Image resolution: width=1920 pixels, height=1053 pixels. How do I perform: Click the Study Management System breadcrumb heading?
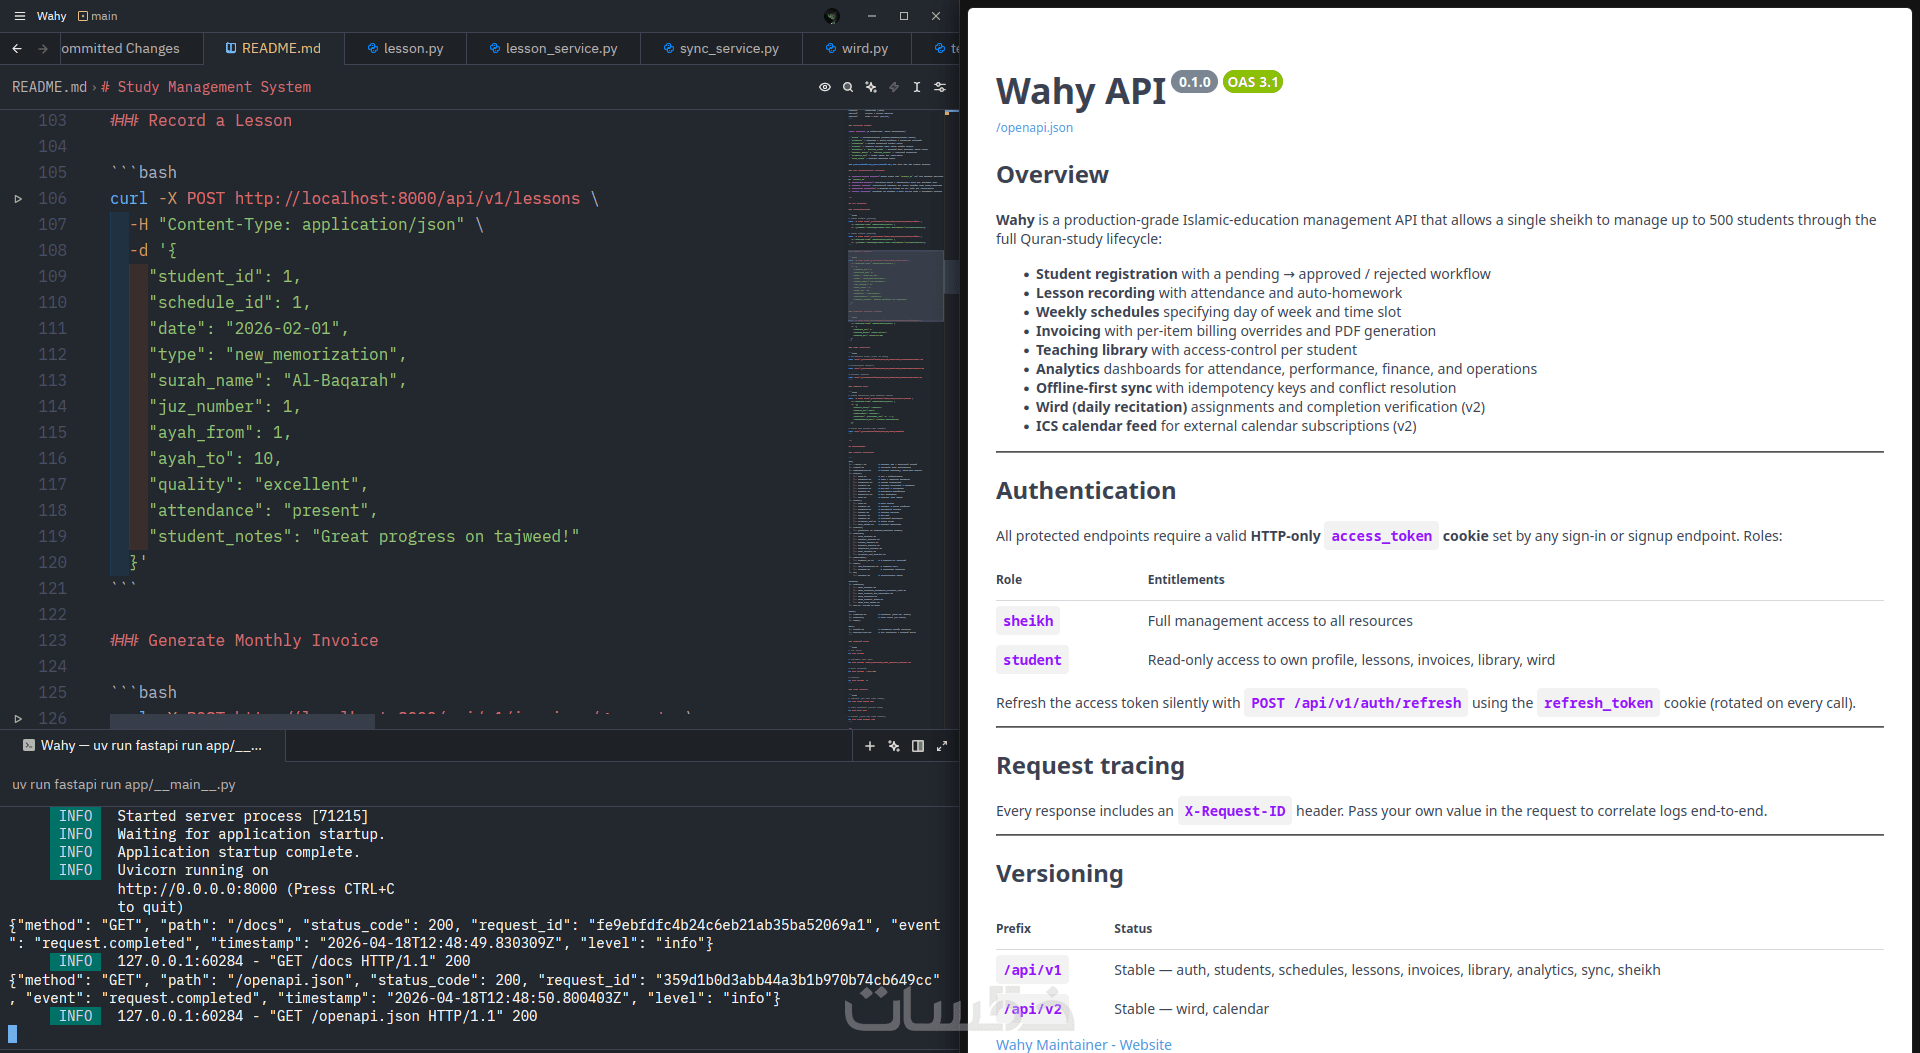(206, 87)
